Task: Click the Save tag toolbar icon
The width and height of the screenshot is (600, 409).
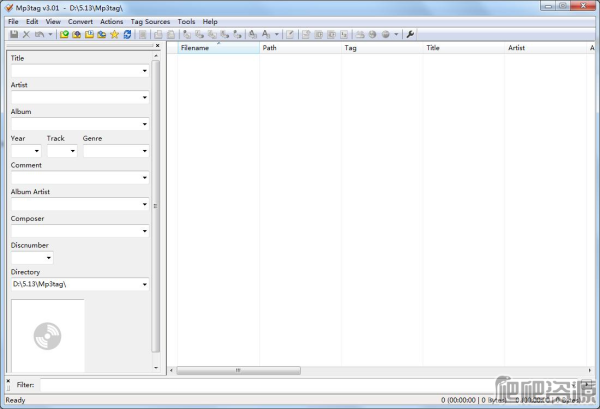Action: click(x=13, y=35)
